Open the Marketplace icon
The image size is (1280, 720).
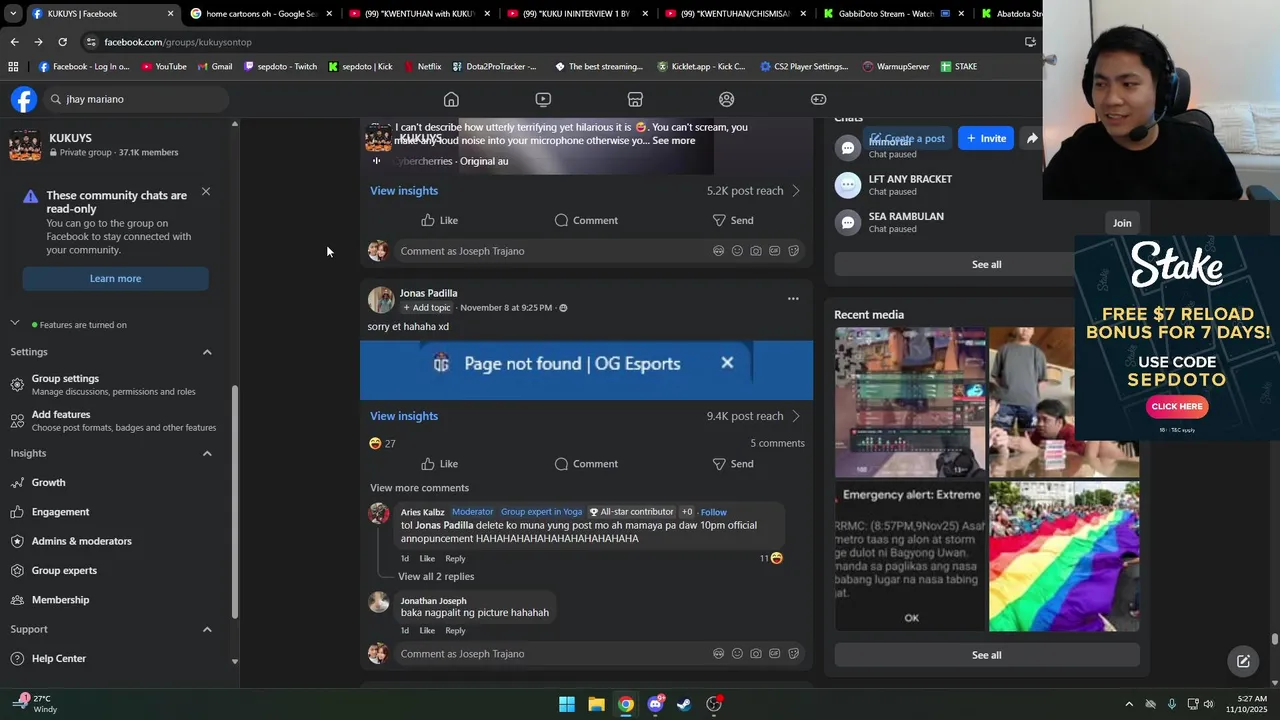[x=635, y=99]
